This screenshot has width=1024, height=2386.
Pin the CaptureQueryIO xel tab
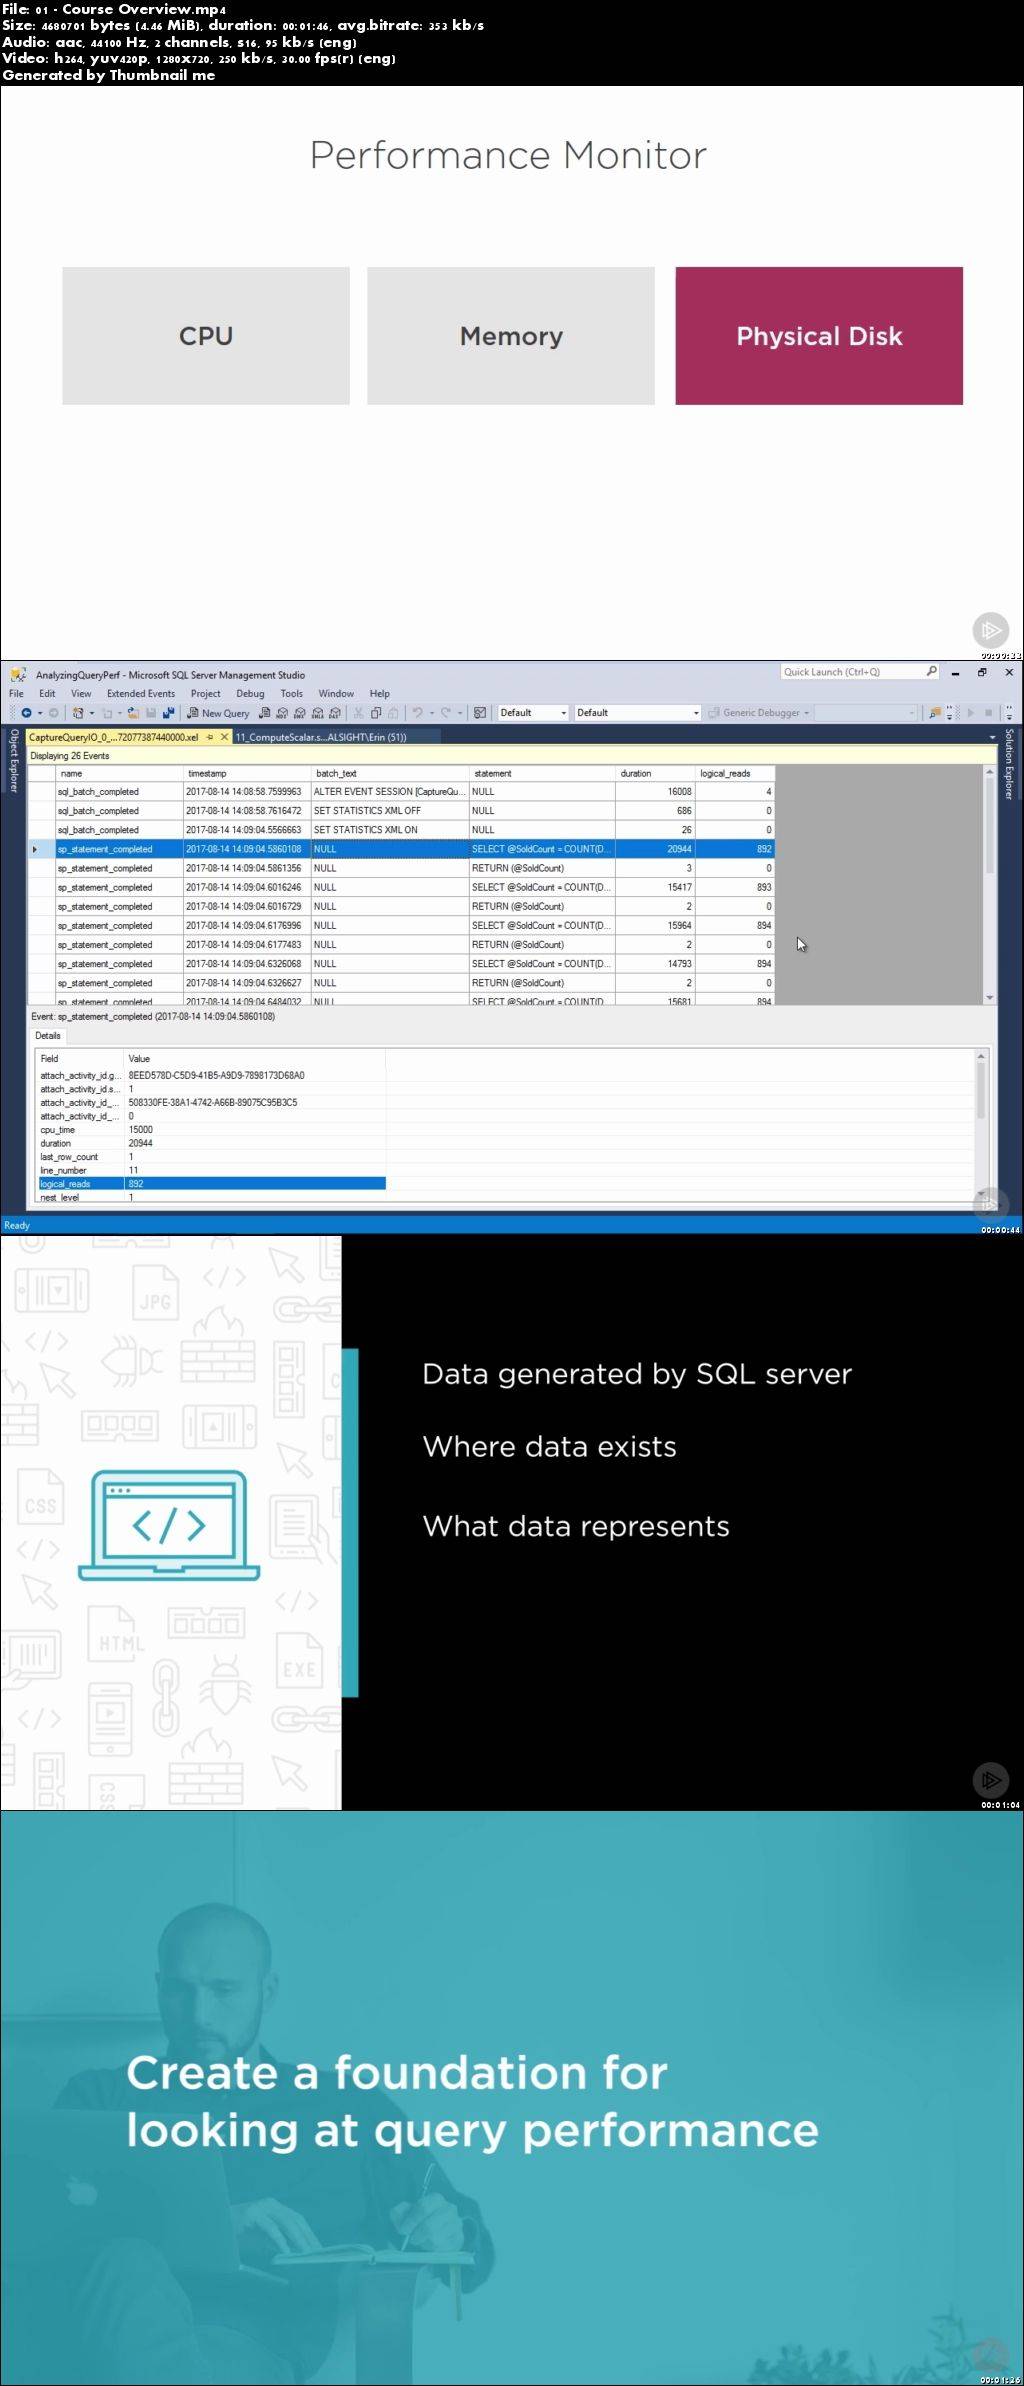click(x=210, y=737)
